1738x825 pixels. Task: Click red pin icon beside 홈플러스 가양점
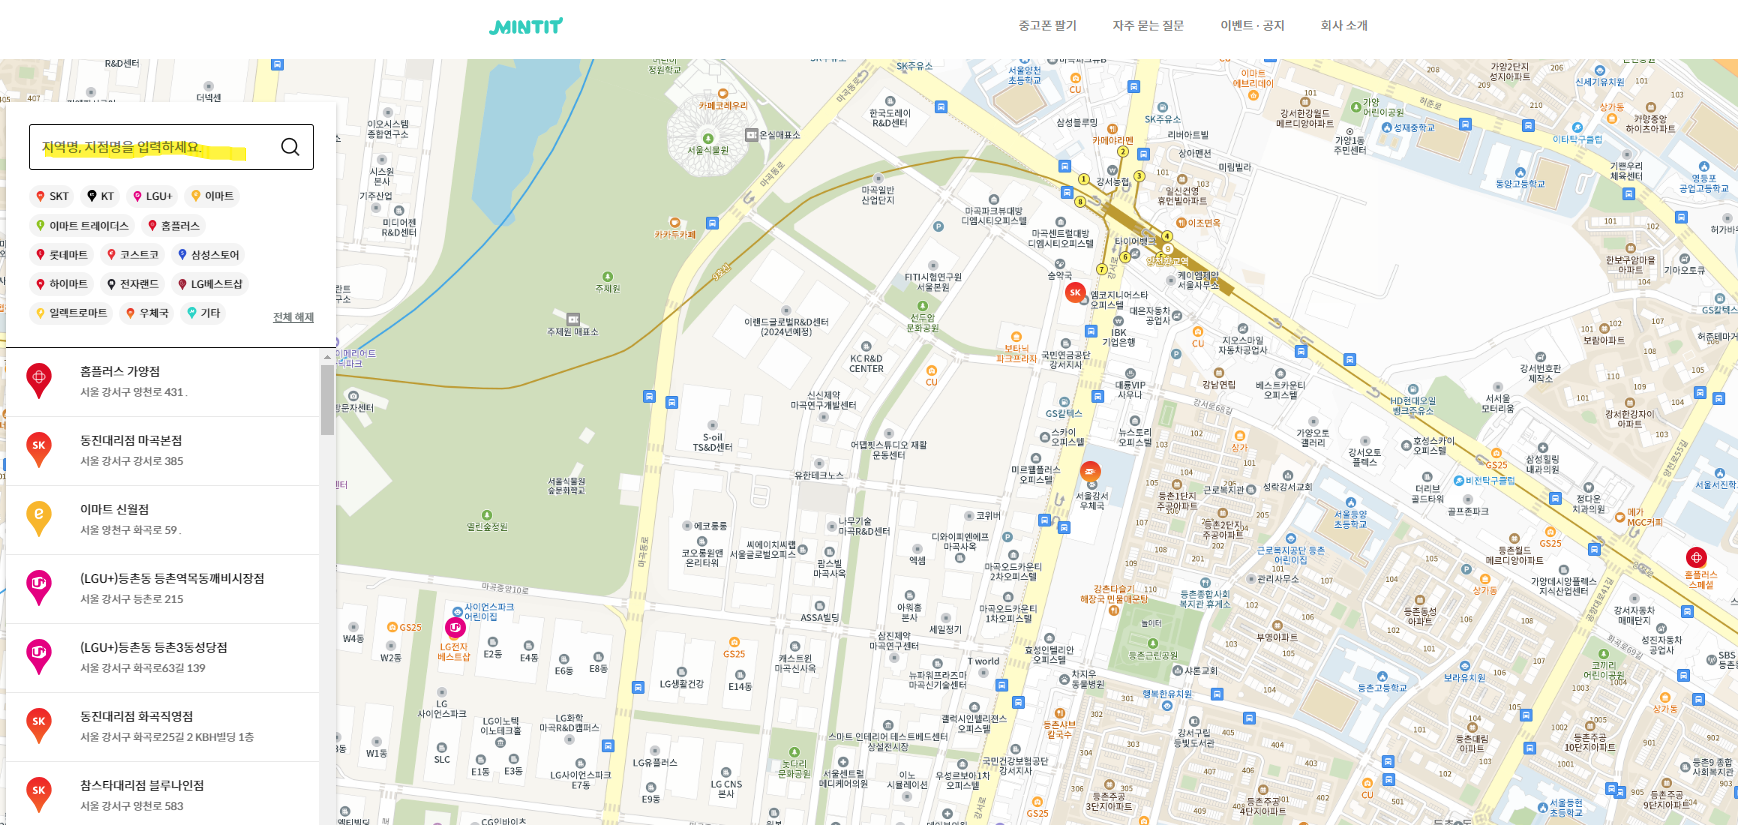tap(39, 381)
